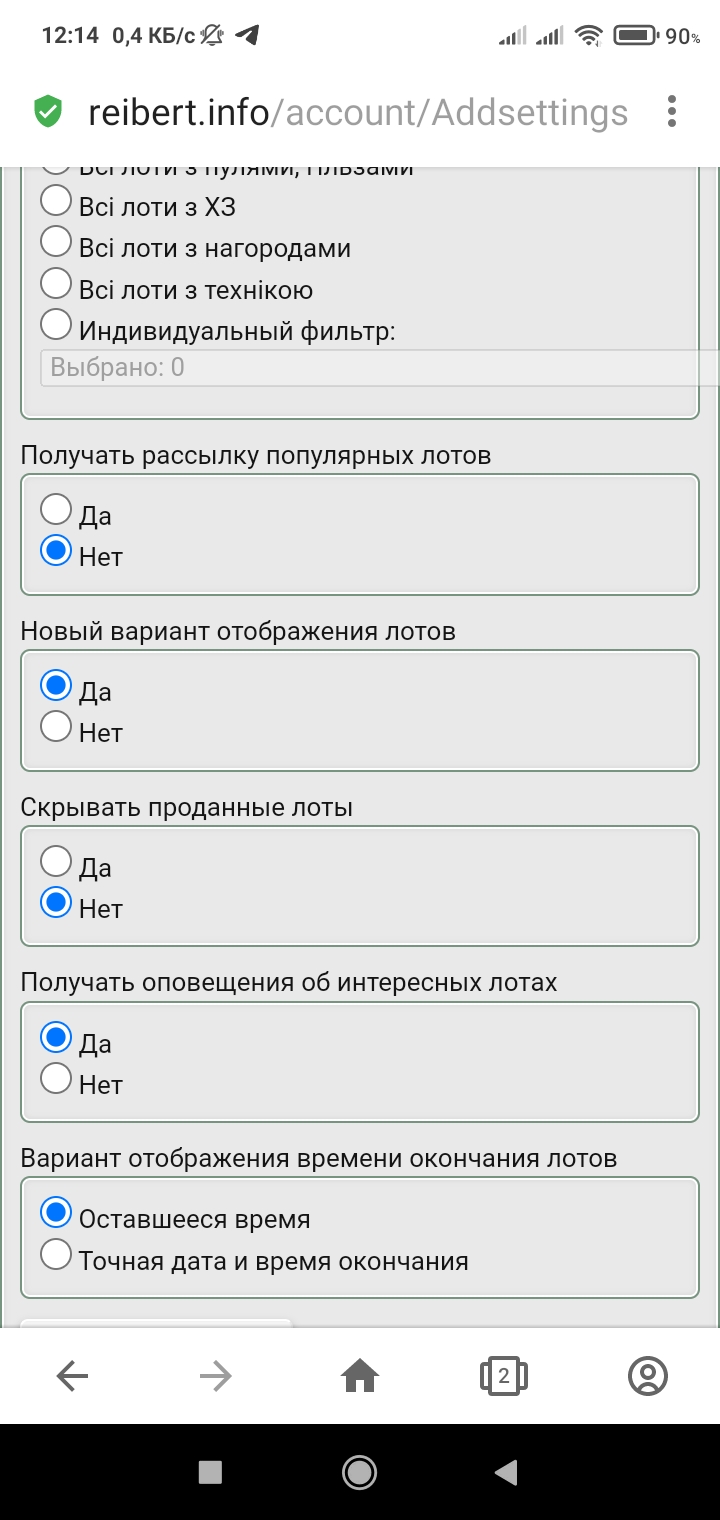Choose the "Индивидуальный фильтр" radio option

56,324
